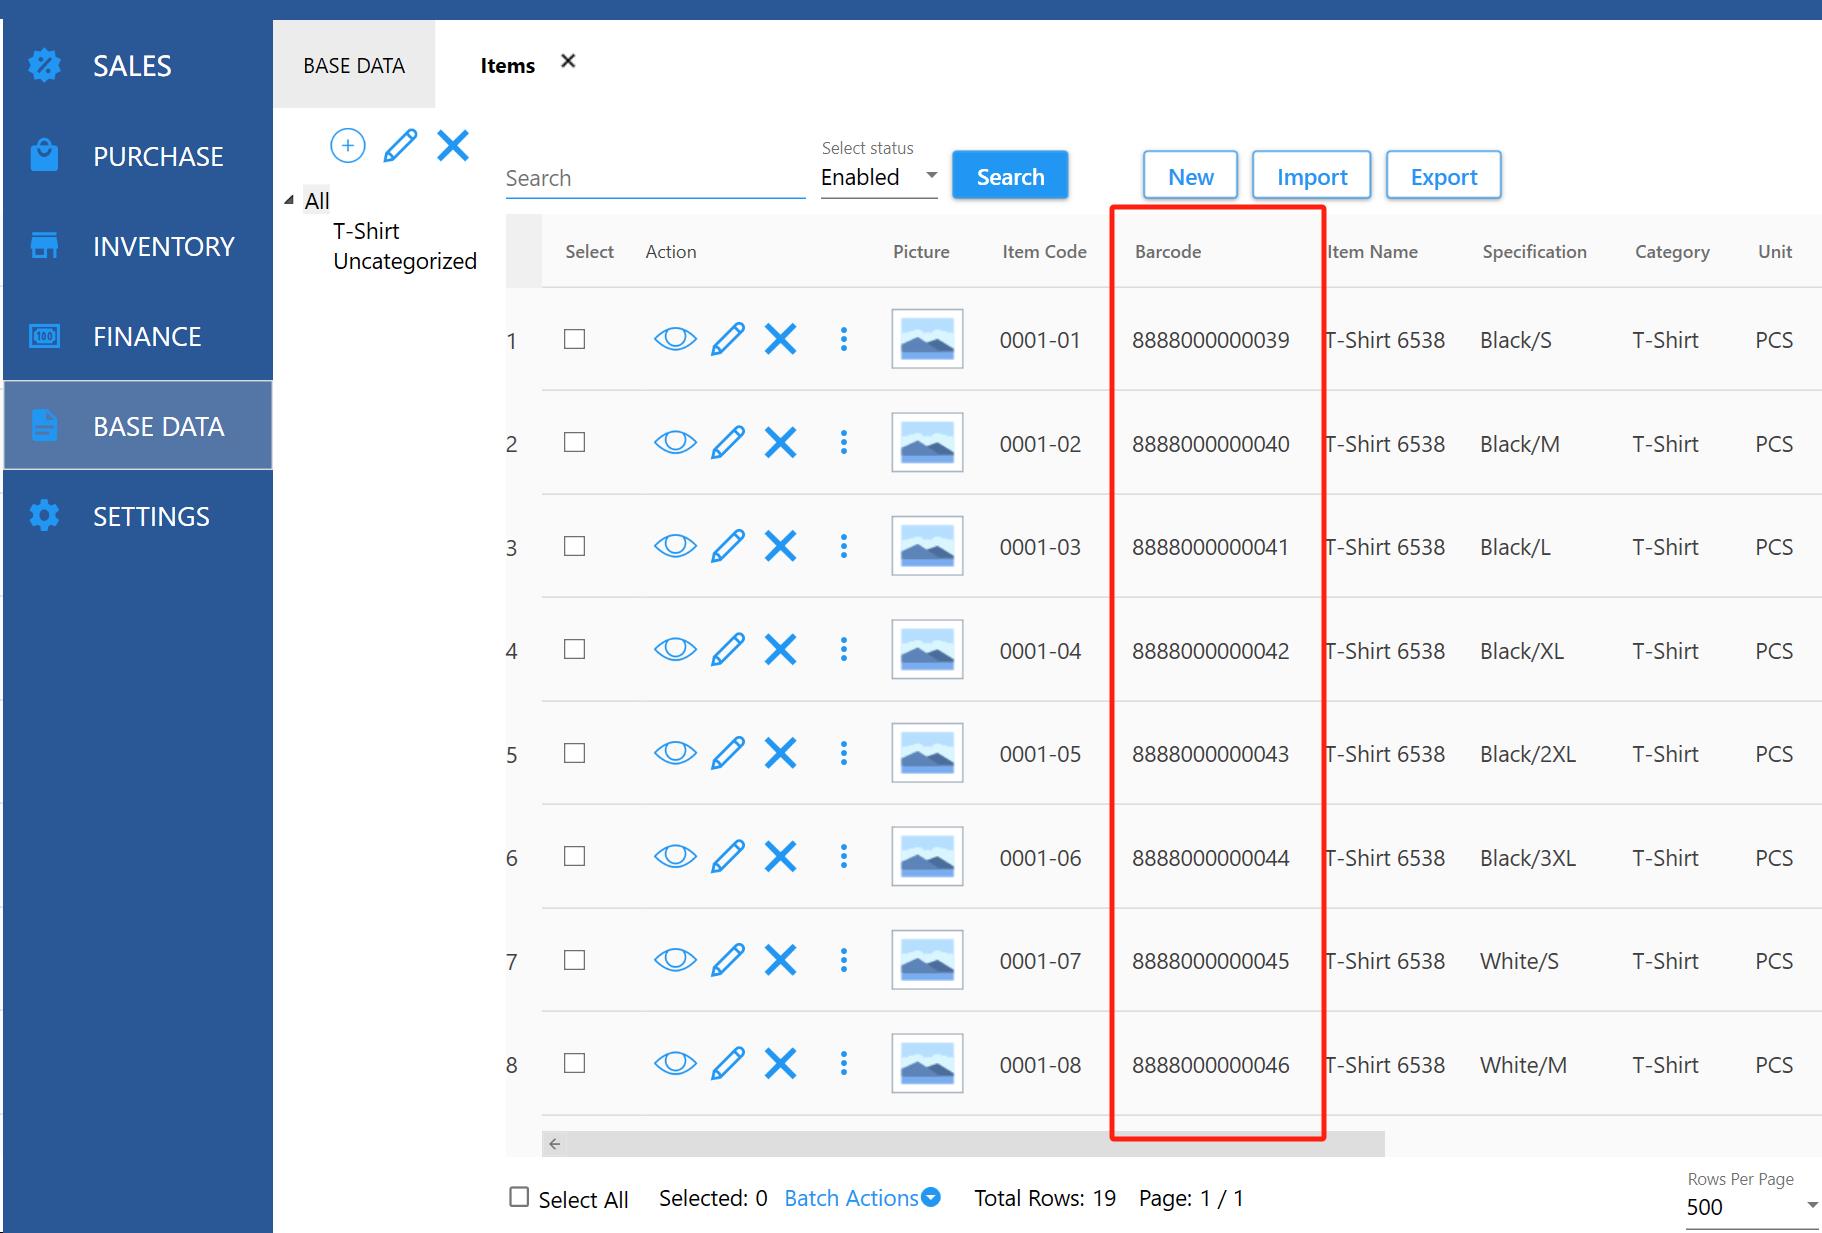Click the Import button
The image size is (1822, 1233).
point(1311,177)
